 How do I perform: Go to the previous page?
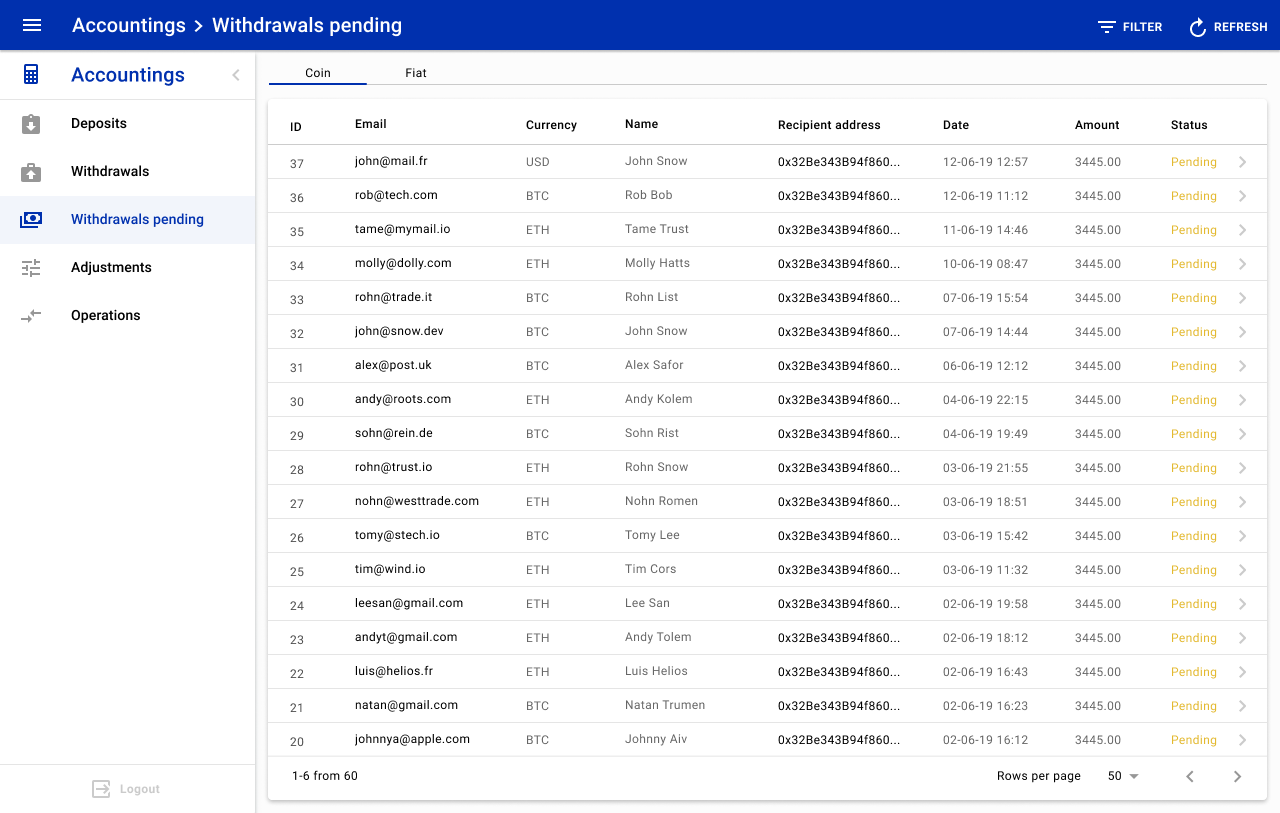click(1190, 776)
